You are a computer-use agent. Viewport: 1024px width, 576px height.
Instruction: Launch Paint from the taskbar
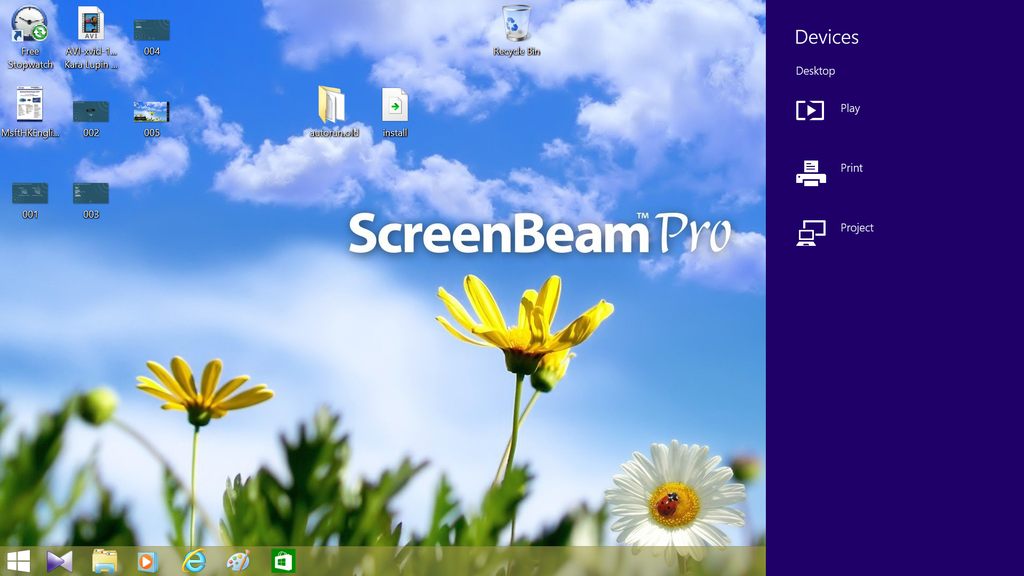tap(238, 561)
